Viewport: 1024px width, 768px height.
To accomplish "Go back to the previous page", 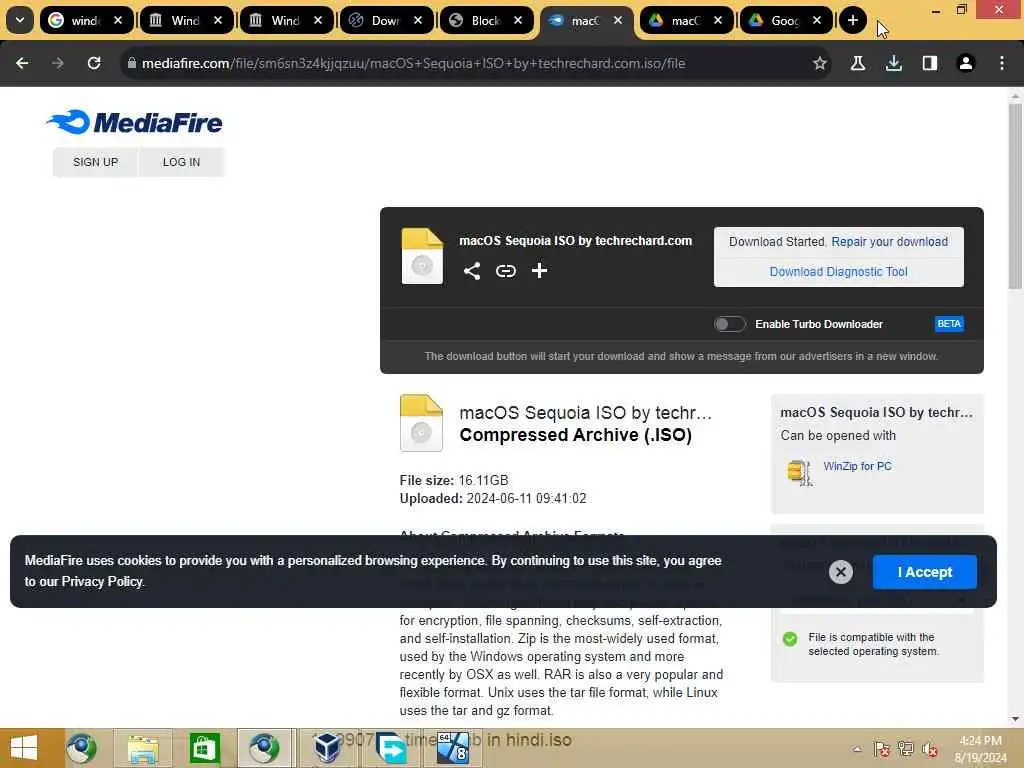I will (x=22, y=63).
